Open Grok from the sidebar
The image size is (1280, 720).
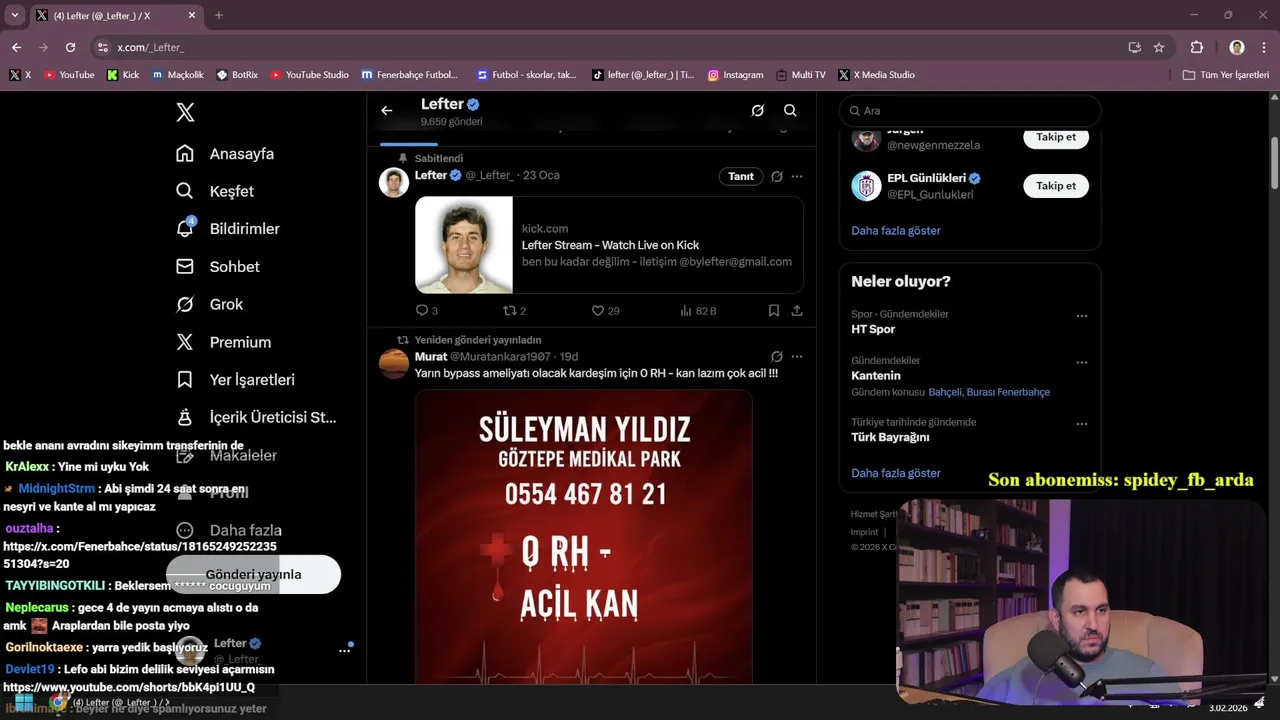point(210,304)
